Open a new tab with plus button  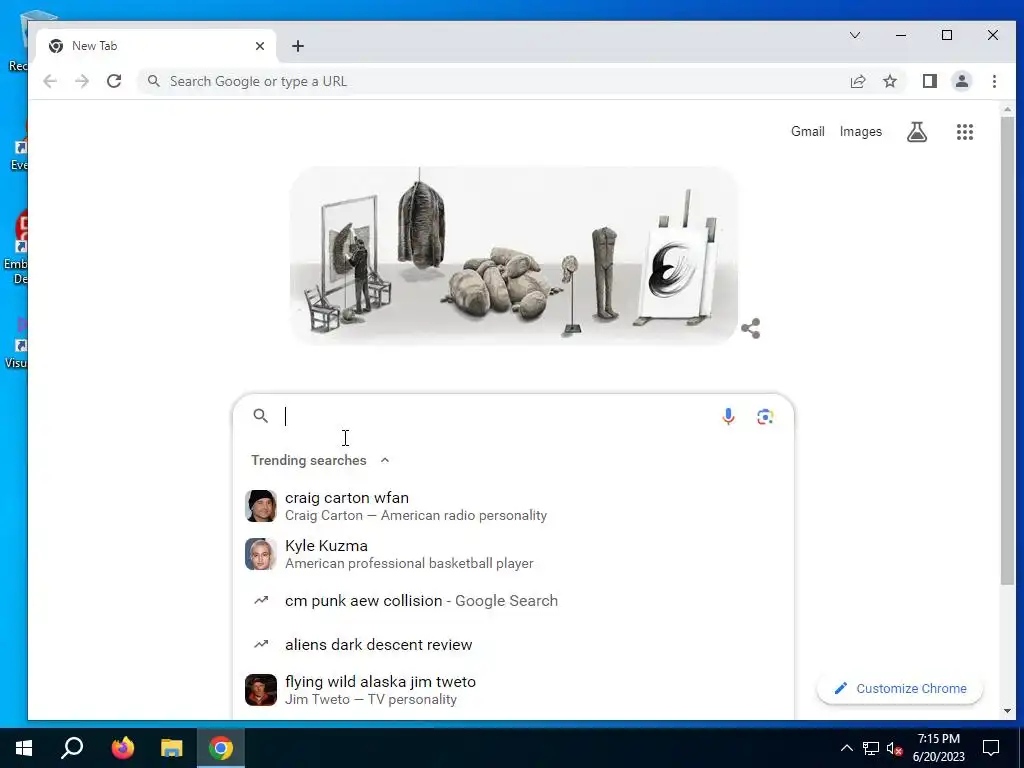click(x=298, y=46)
